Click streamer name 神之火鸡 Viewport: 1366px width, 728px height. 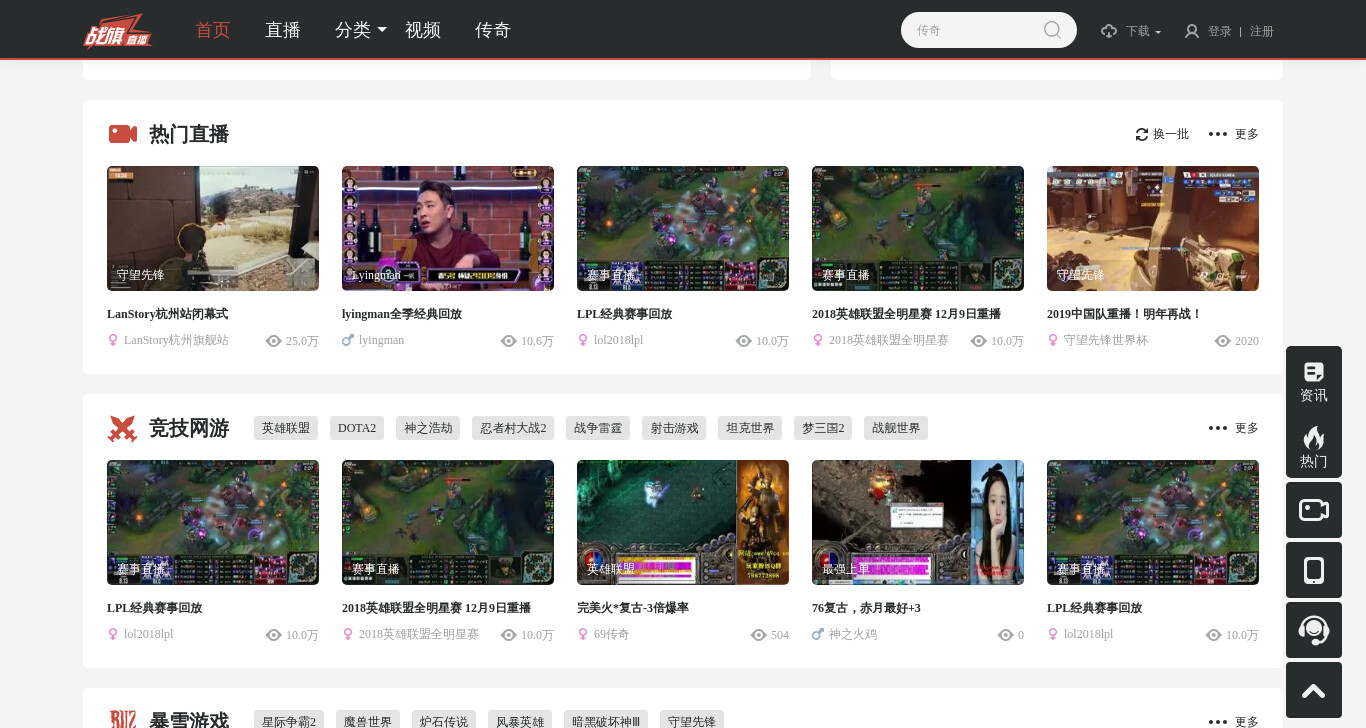coord(853,634)
